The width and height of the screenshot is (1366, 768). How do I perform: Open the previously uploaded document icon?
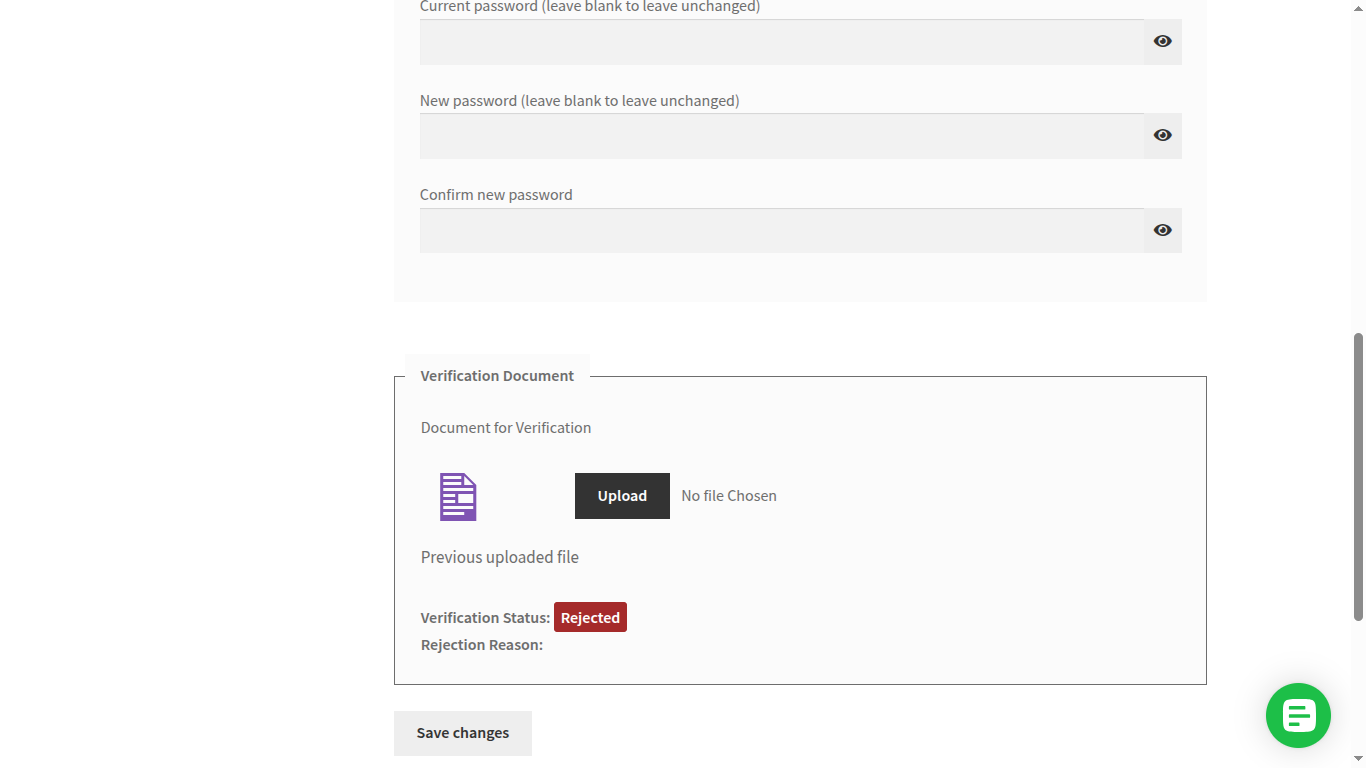tap(458, 497)
